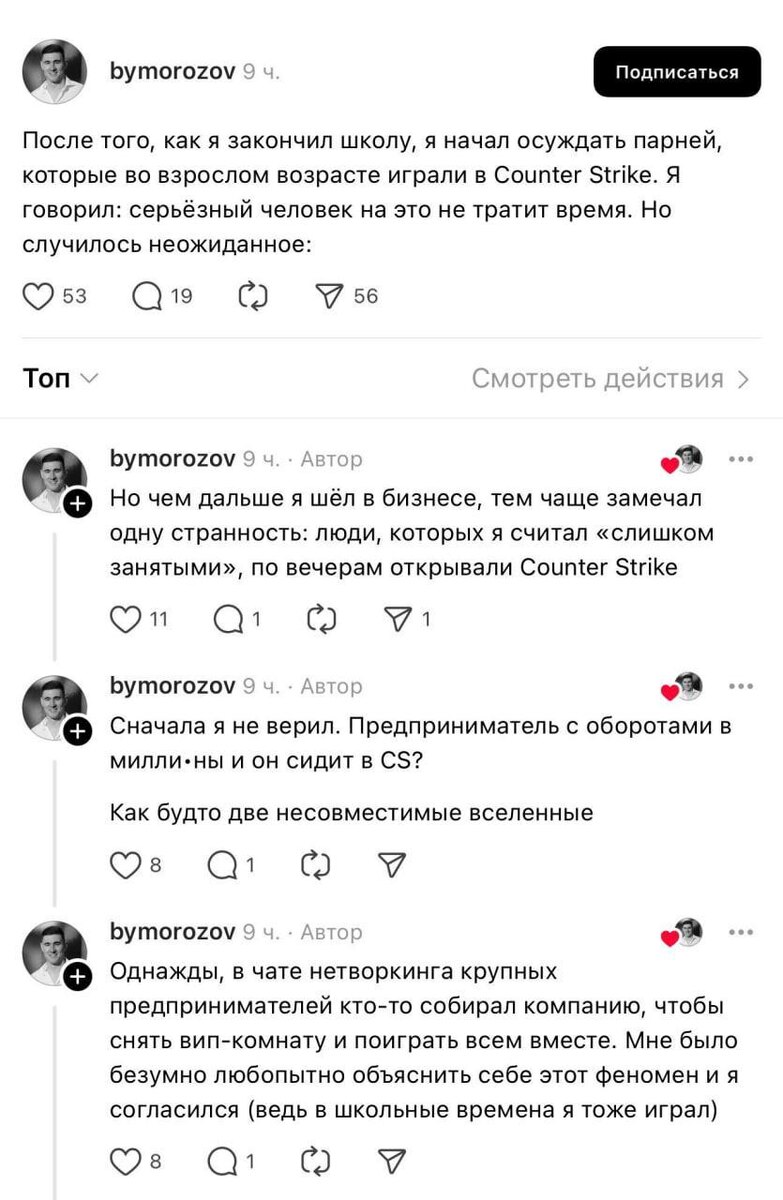Image resolution: width=783 pixels, height=1200 pixels.
Task: Select the share icon showing 56 shares
Action: 331,294
